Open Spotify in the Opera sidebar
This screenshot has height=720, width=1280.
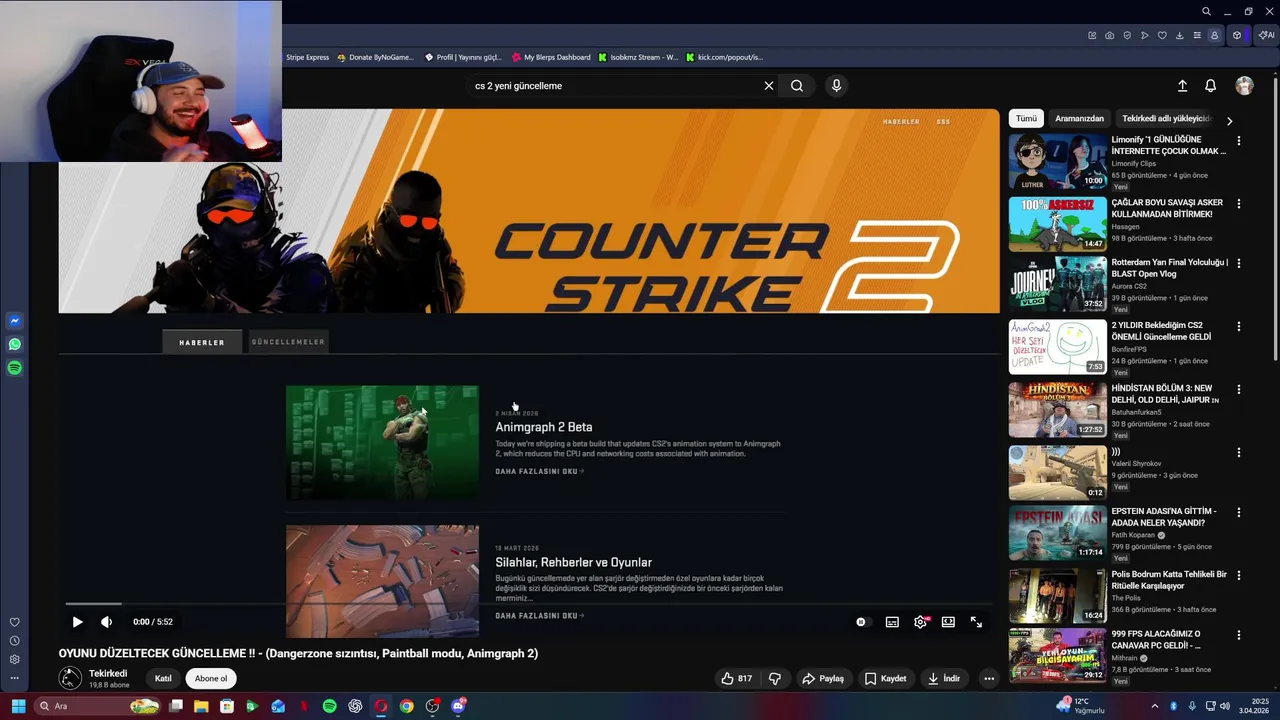click(x=14, y=368)
